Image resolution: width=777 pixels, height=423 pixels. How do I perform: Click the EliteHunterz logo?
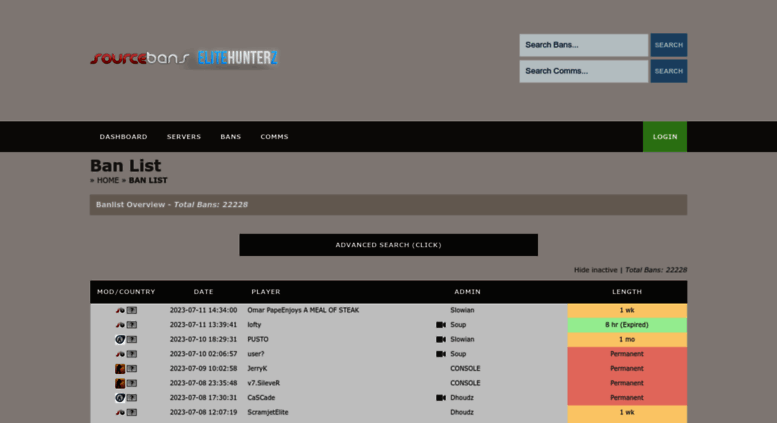coord(237,58)
